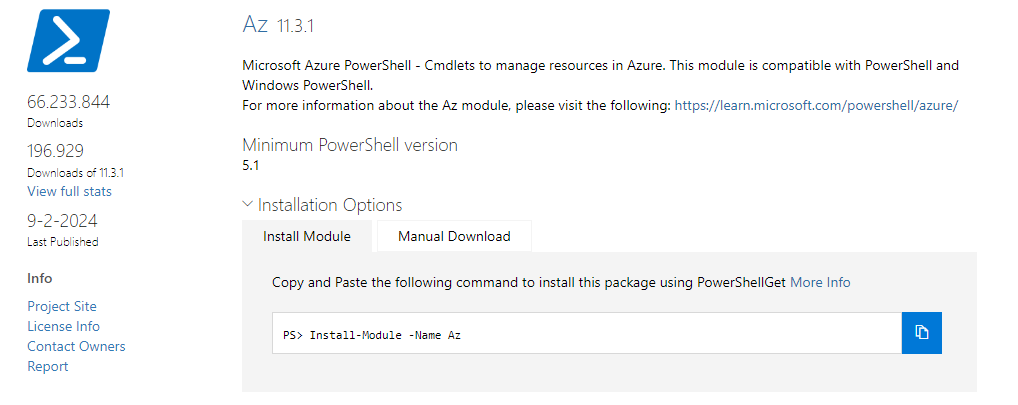Click More Info next to PowerShellGet
The width and height of the screenshot is (1018, 405).
[x=820, y=282]
